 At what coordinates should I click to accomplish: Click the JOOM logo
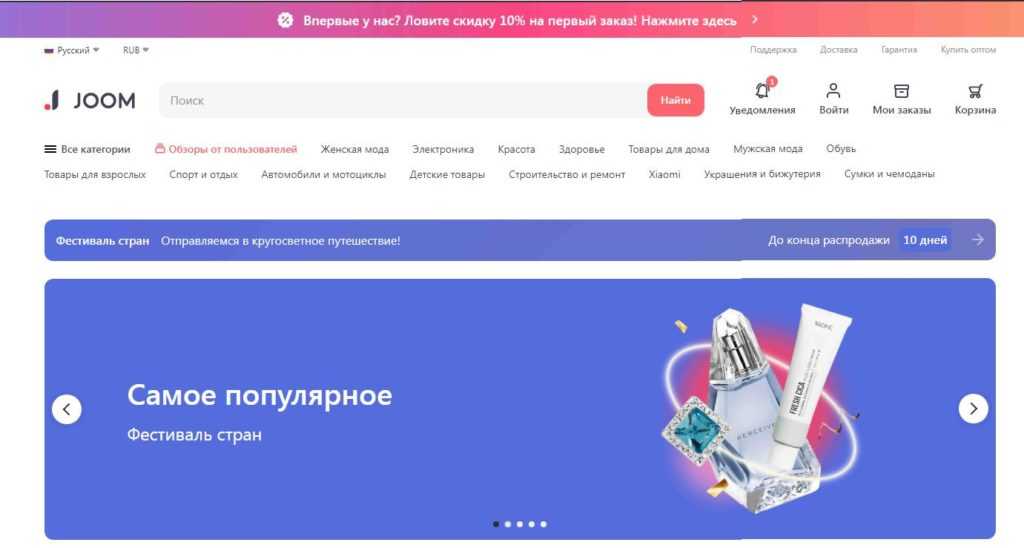pos(89,100)
